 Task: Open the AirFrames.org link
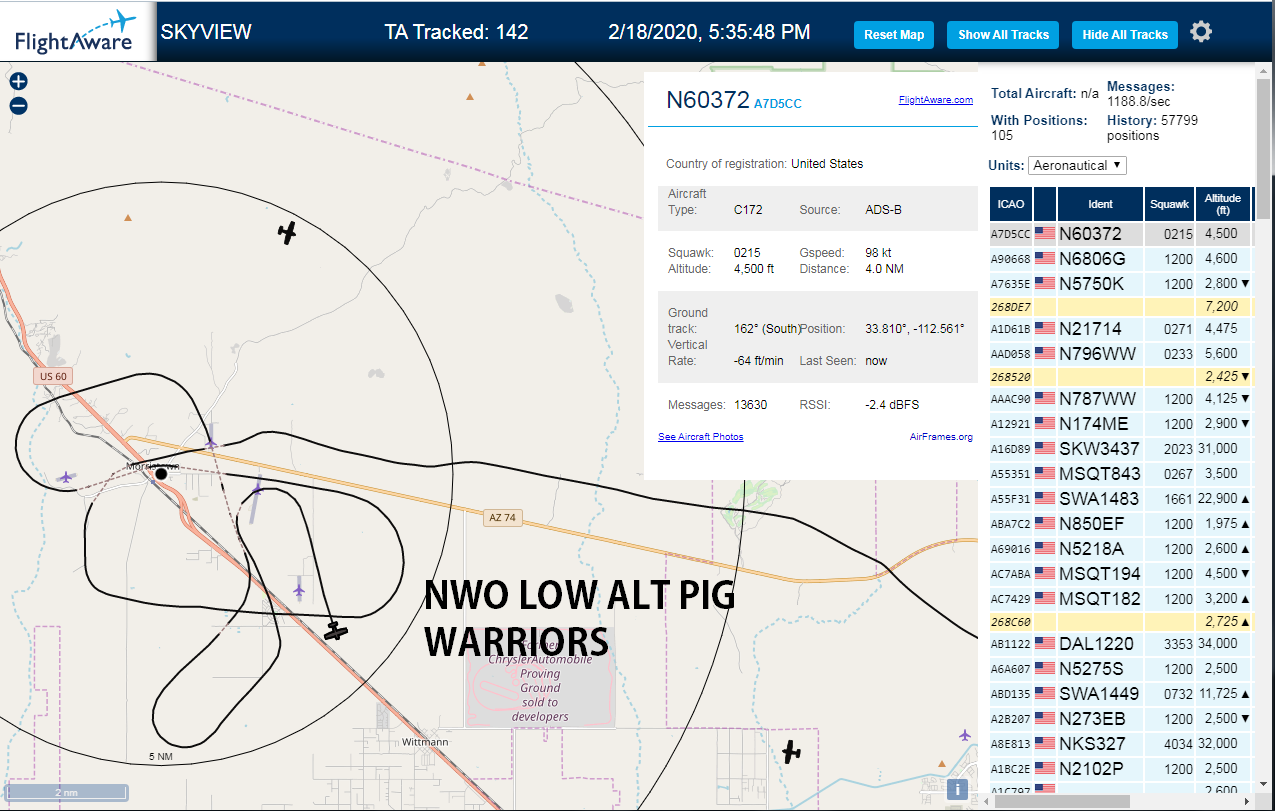tap(941, 437)
